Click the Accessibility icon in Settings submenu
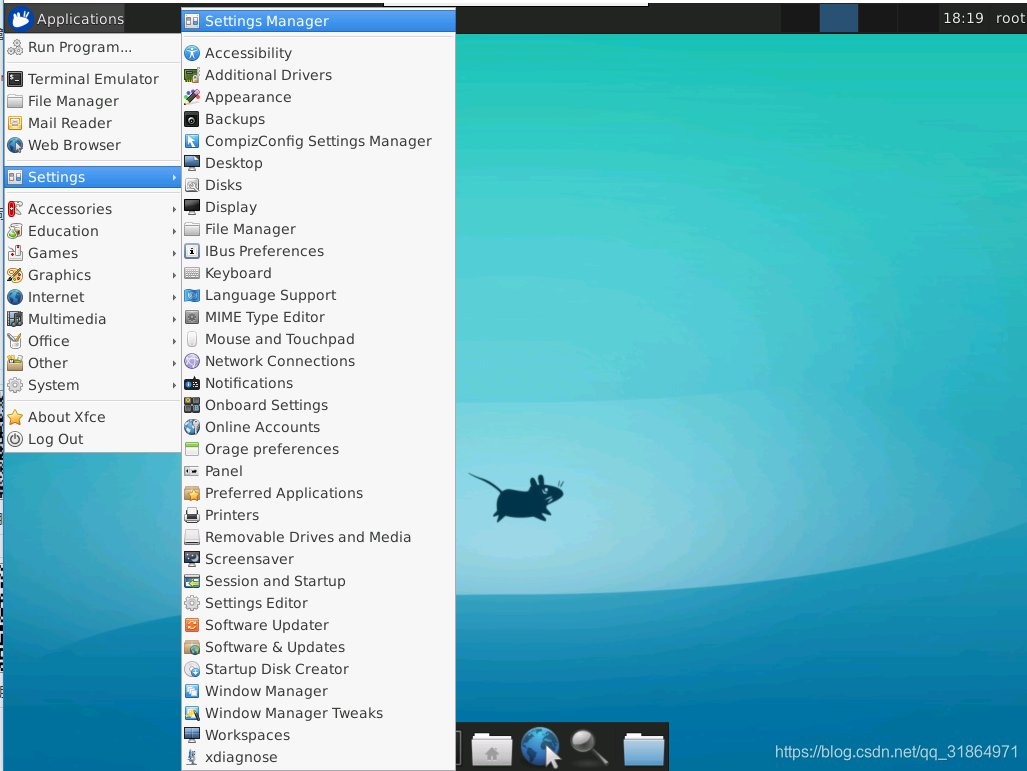Screen dimensions: 1027x771 [x=192, y=53]
